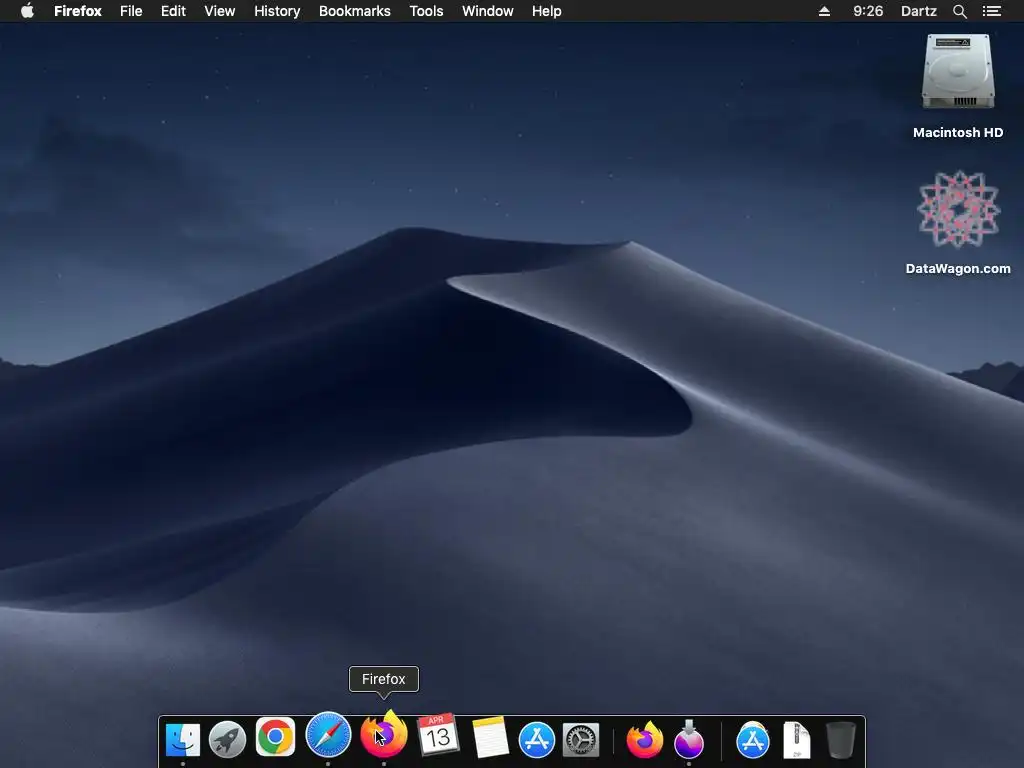Open Google Chrome from the Dock
Screen dimensions: 1024x768
[x=275, y=737]
